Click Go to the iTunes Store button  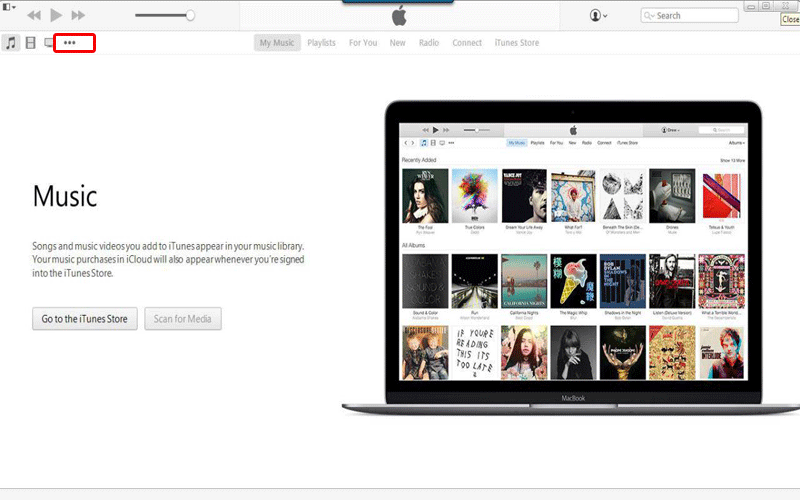tap(85, 319)
